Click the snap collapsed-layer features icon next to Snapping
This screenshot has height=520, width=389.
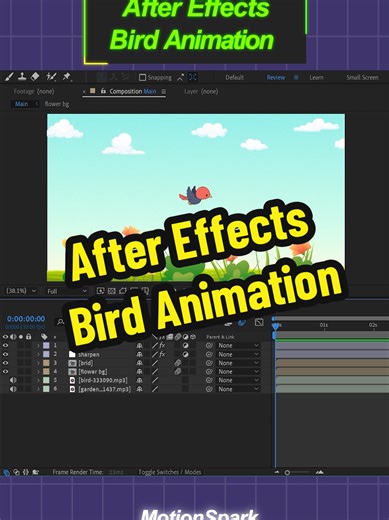click(x=180, y=77)
